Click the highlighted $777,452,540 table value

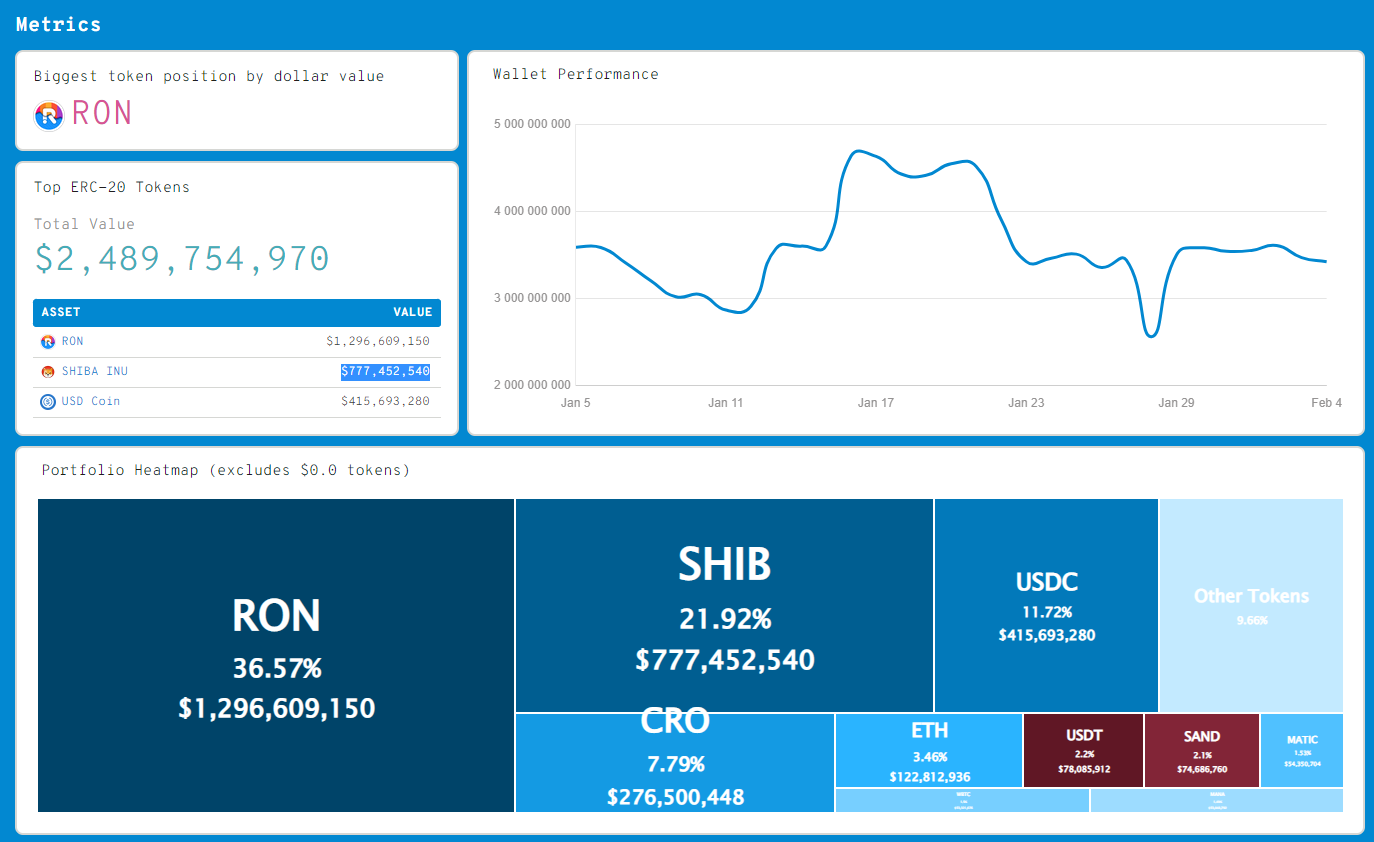(385, 371)
